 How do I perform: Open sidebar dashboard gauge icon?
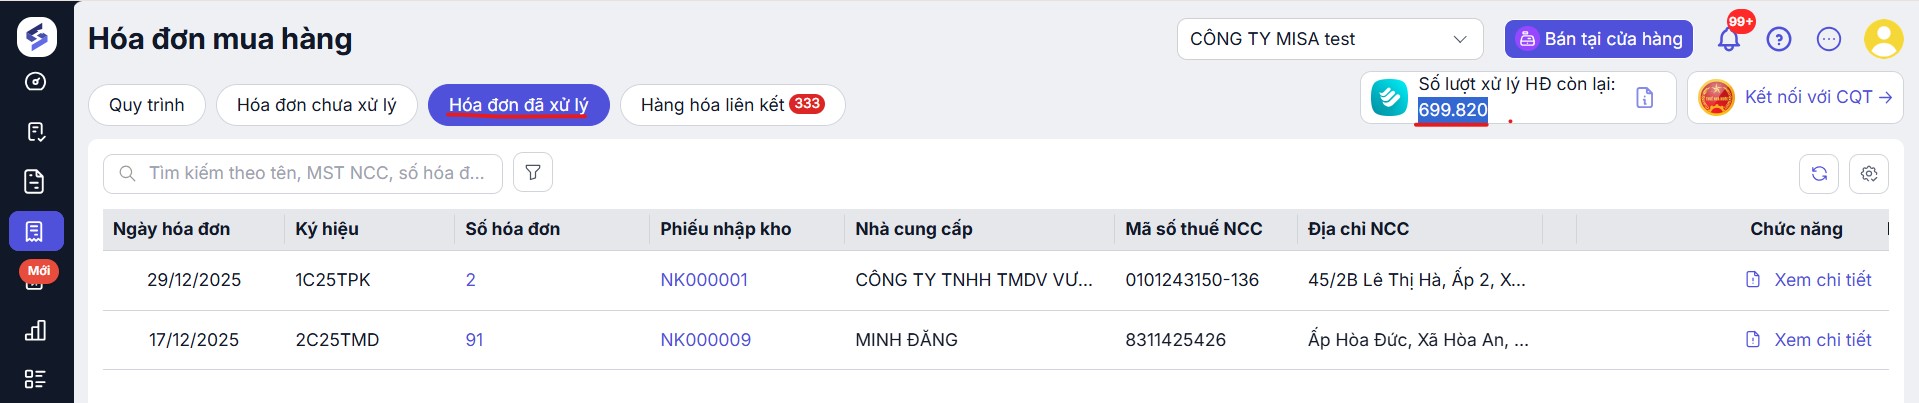[x=35, y=82]
